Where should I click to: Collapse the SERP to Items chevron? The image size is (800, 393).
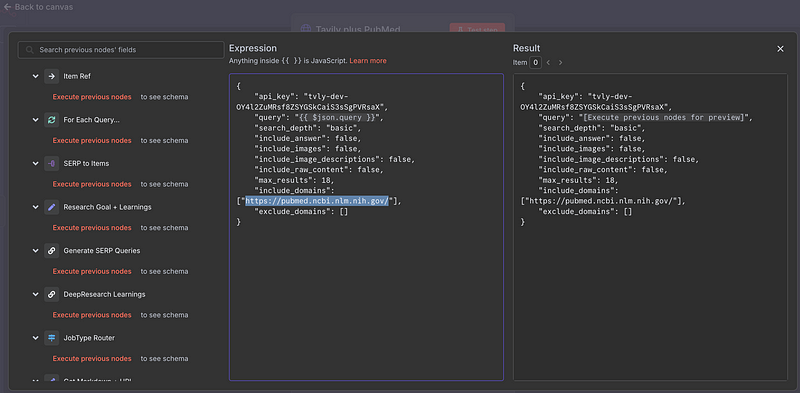[x=35, y=164]
